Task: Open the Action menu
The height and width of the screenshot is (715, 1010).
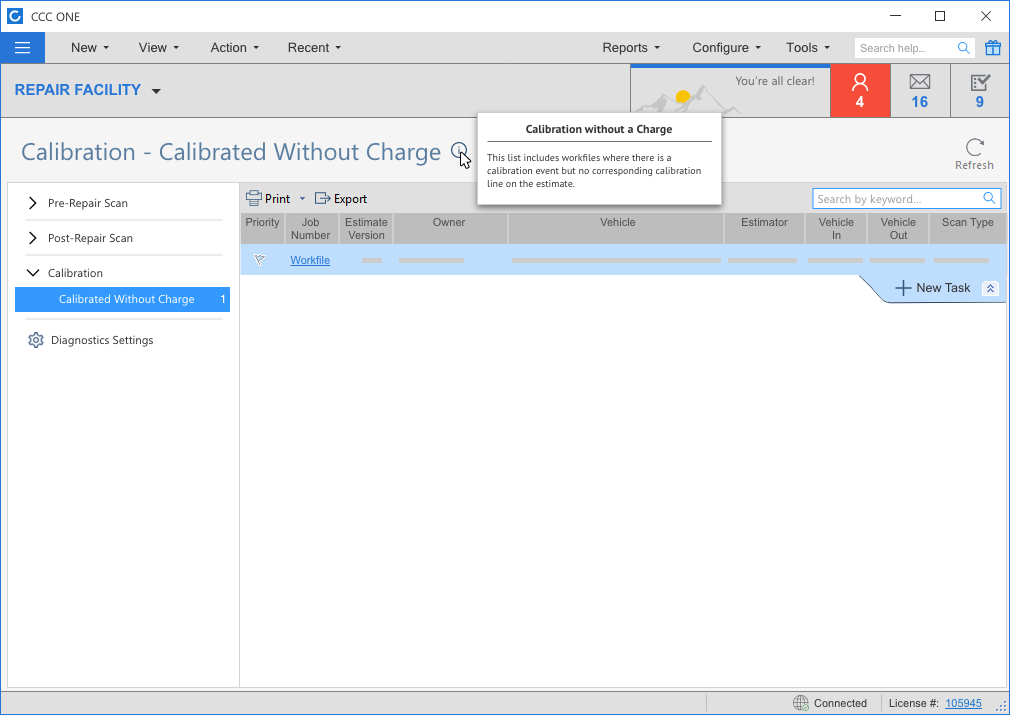Action: pos(234,48)
